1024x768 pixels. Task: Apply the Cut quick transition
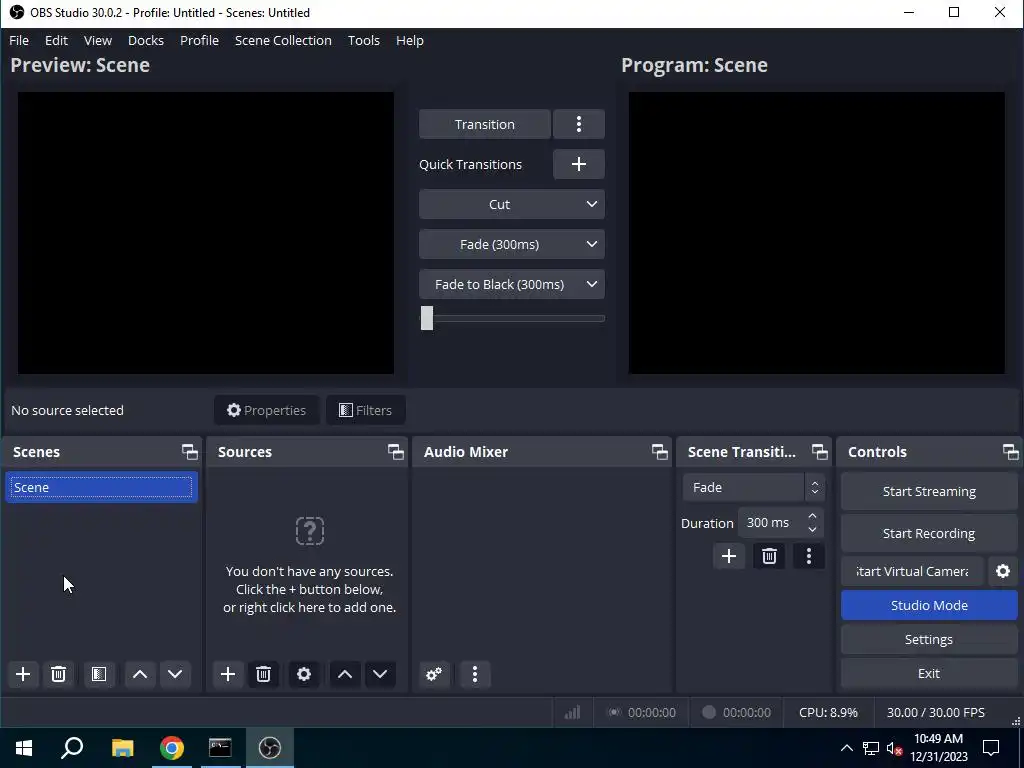500,204
